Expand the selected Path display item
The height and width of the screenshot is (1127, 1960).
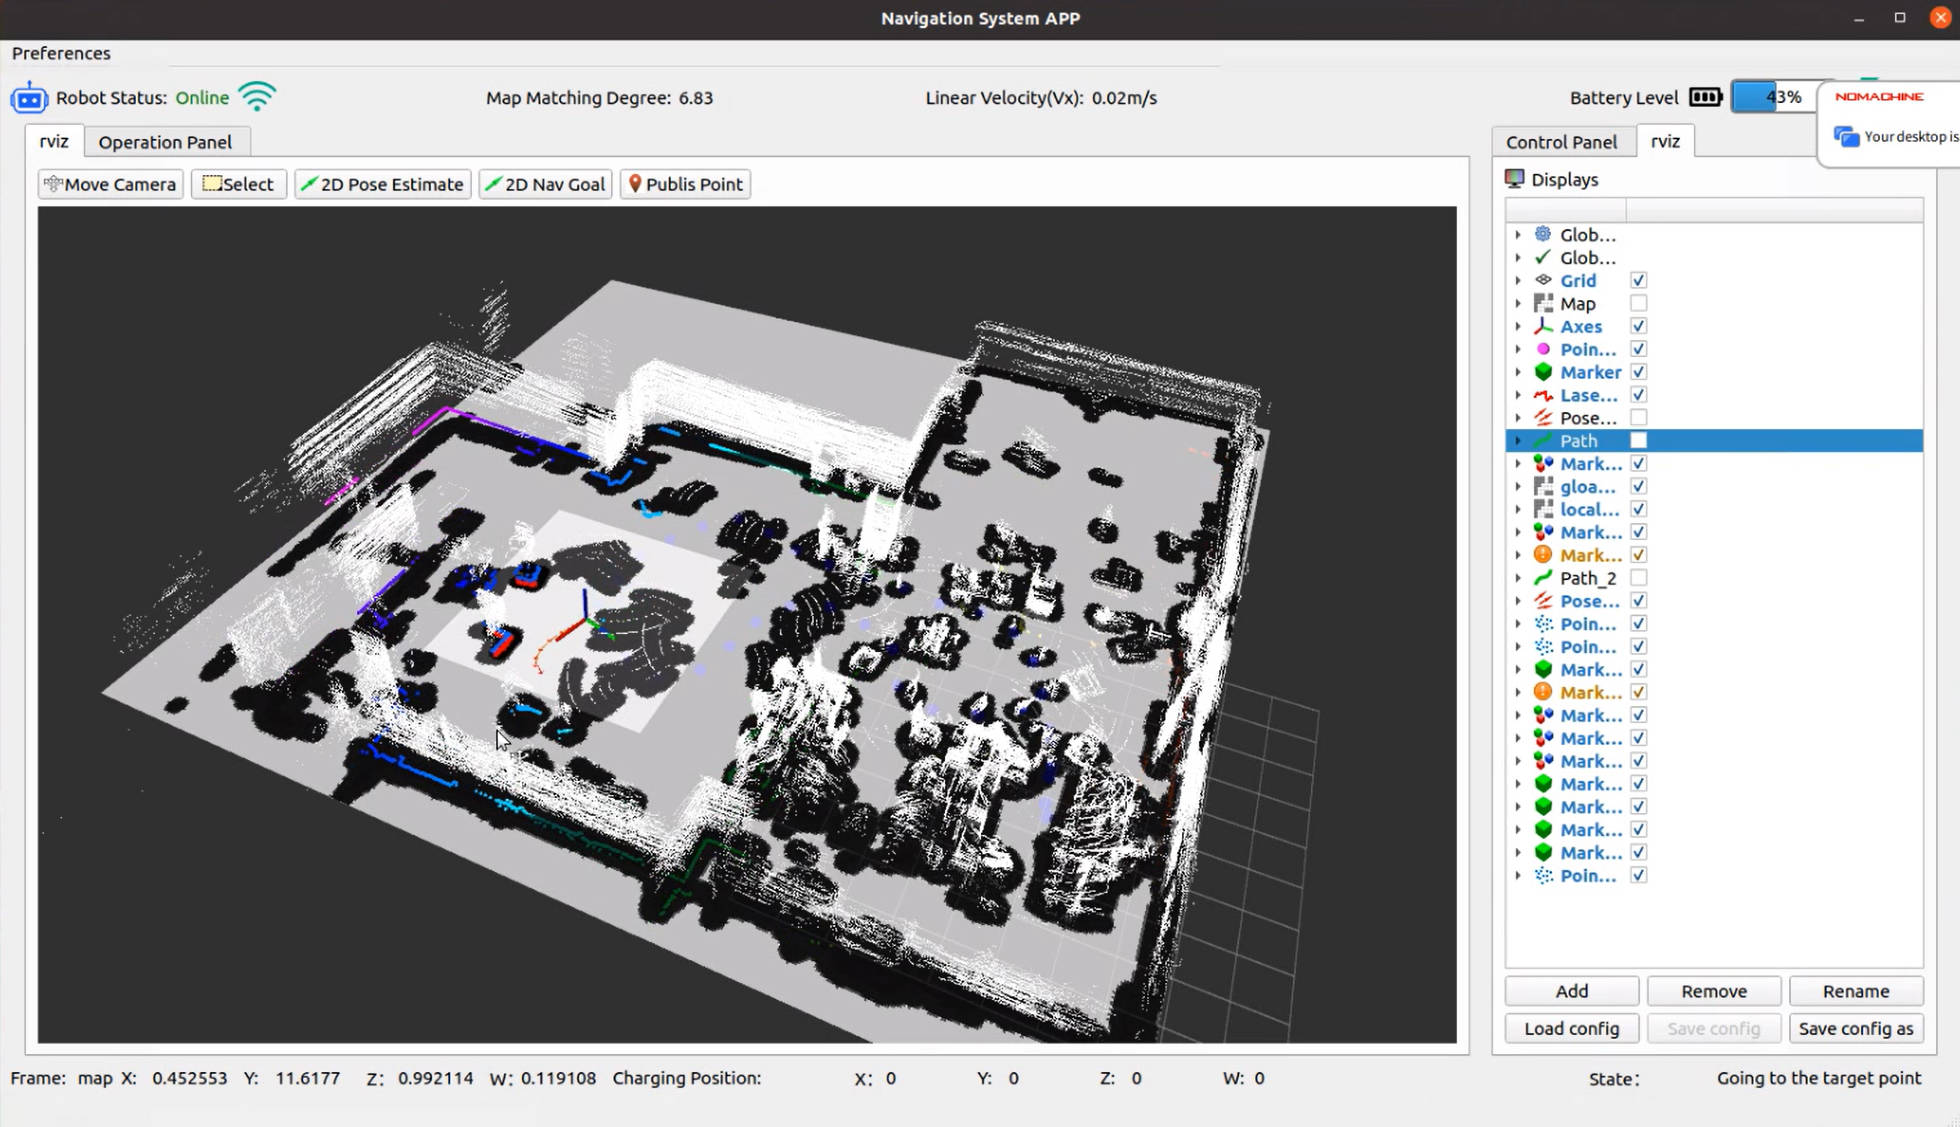point(1518,441)
